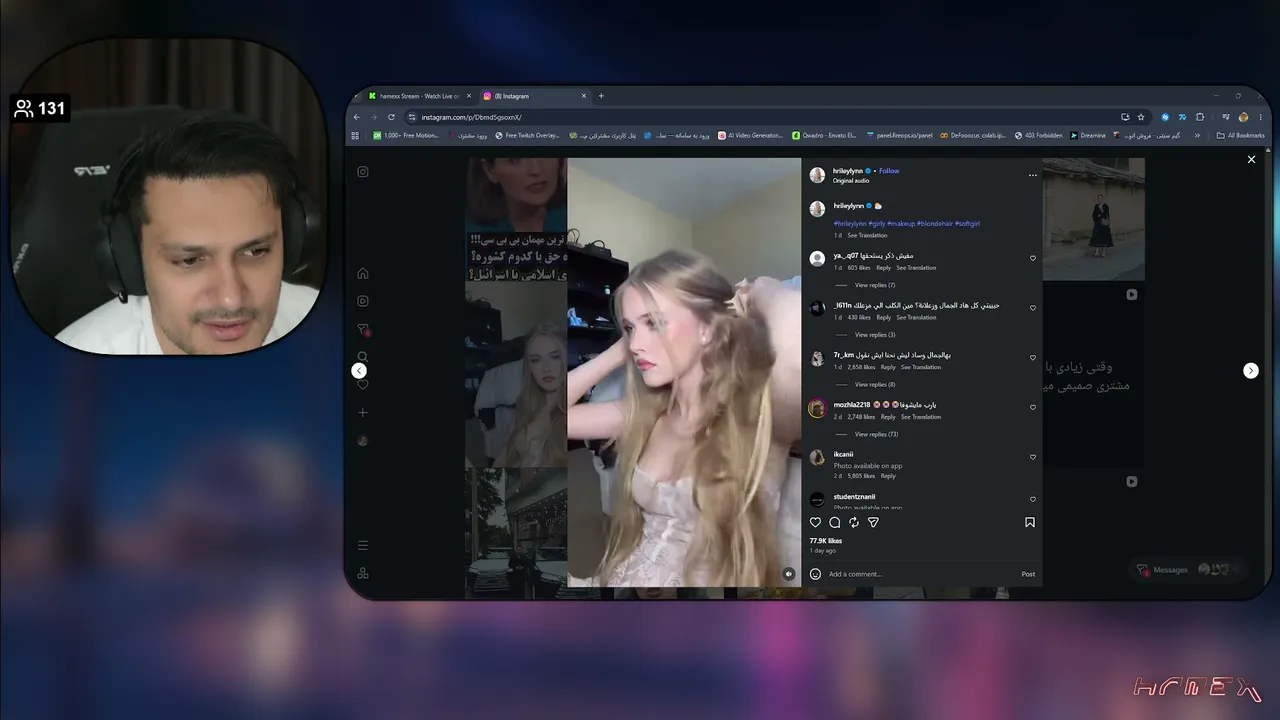Reply to the 7r_km comment
Viewport: 1280px width, 720px height.
coord(888,367)
